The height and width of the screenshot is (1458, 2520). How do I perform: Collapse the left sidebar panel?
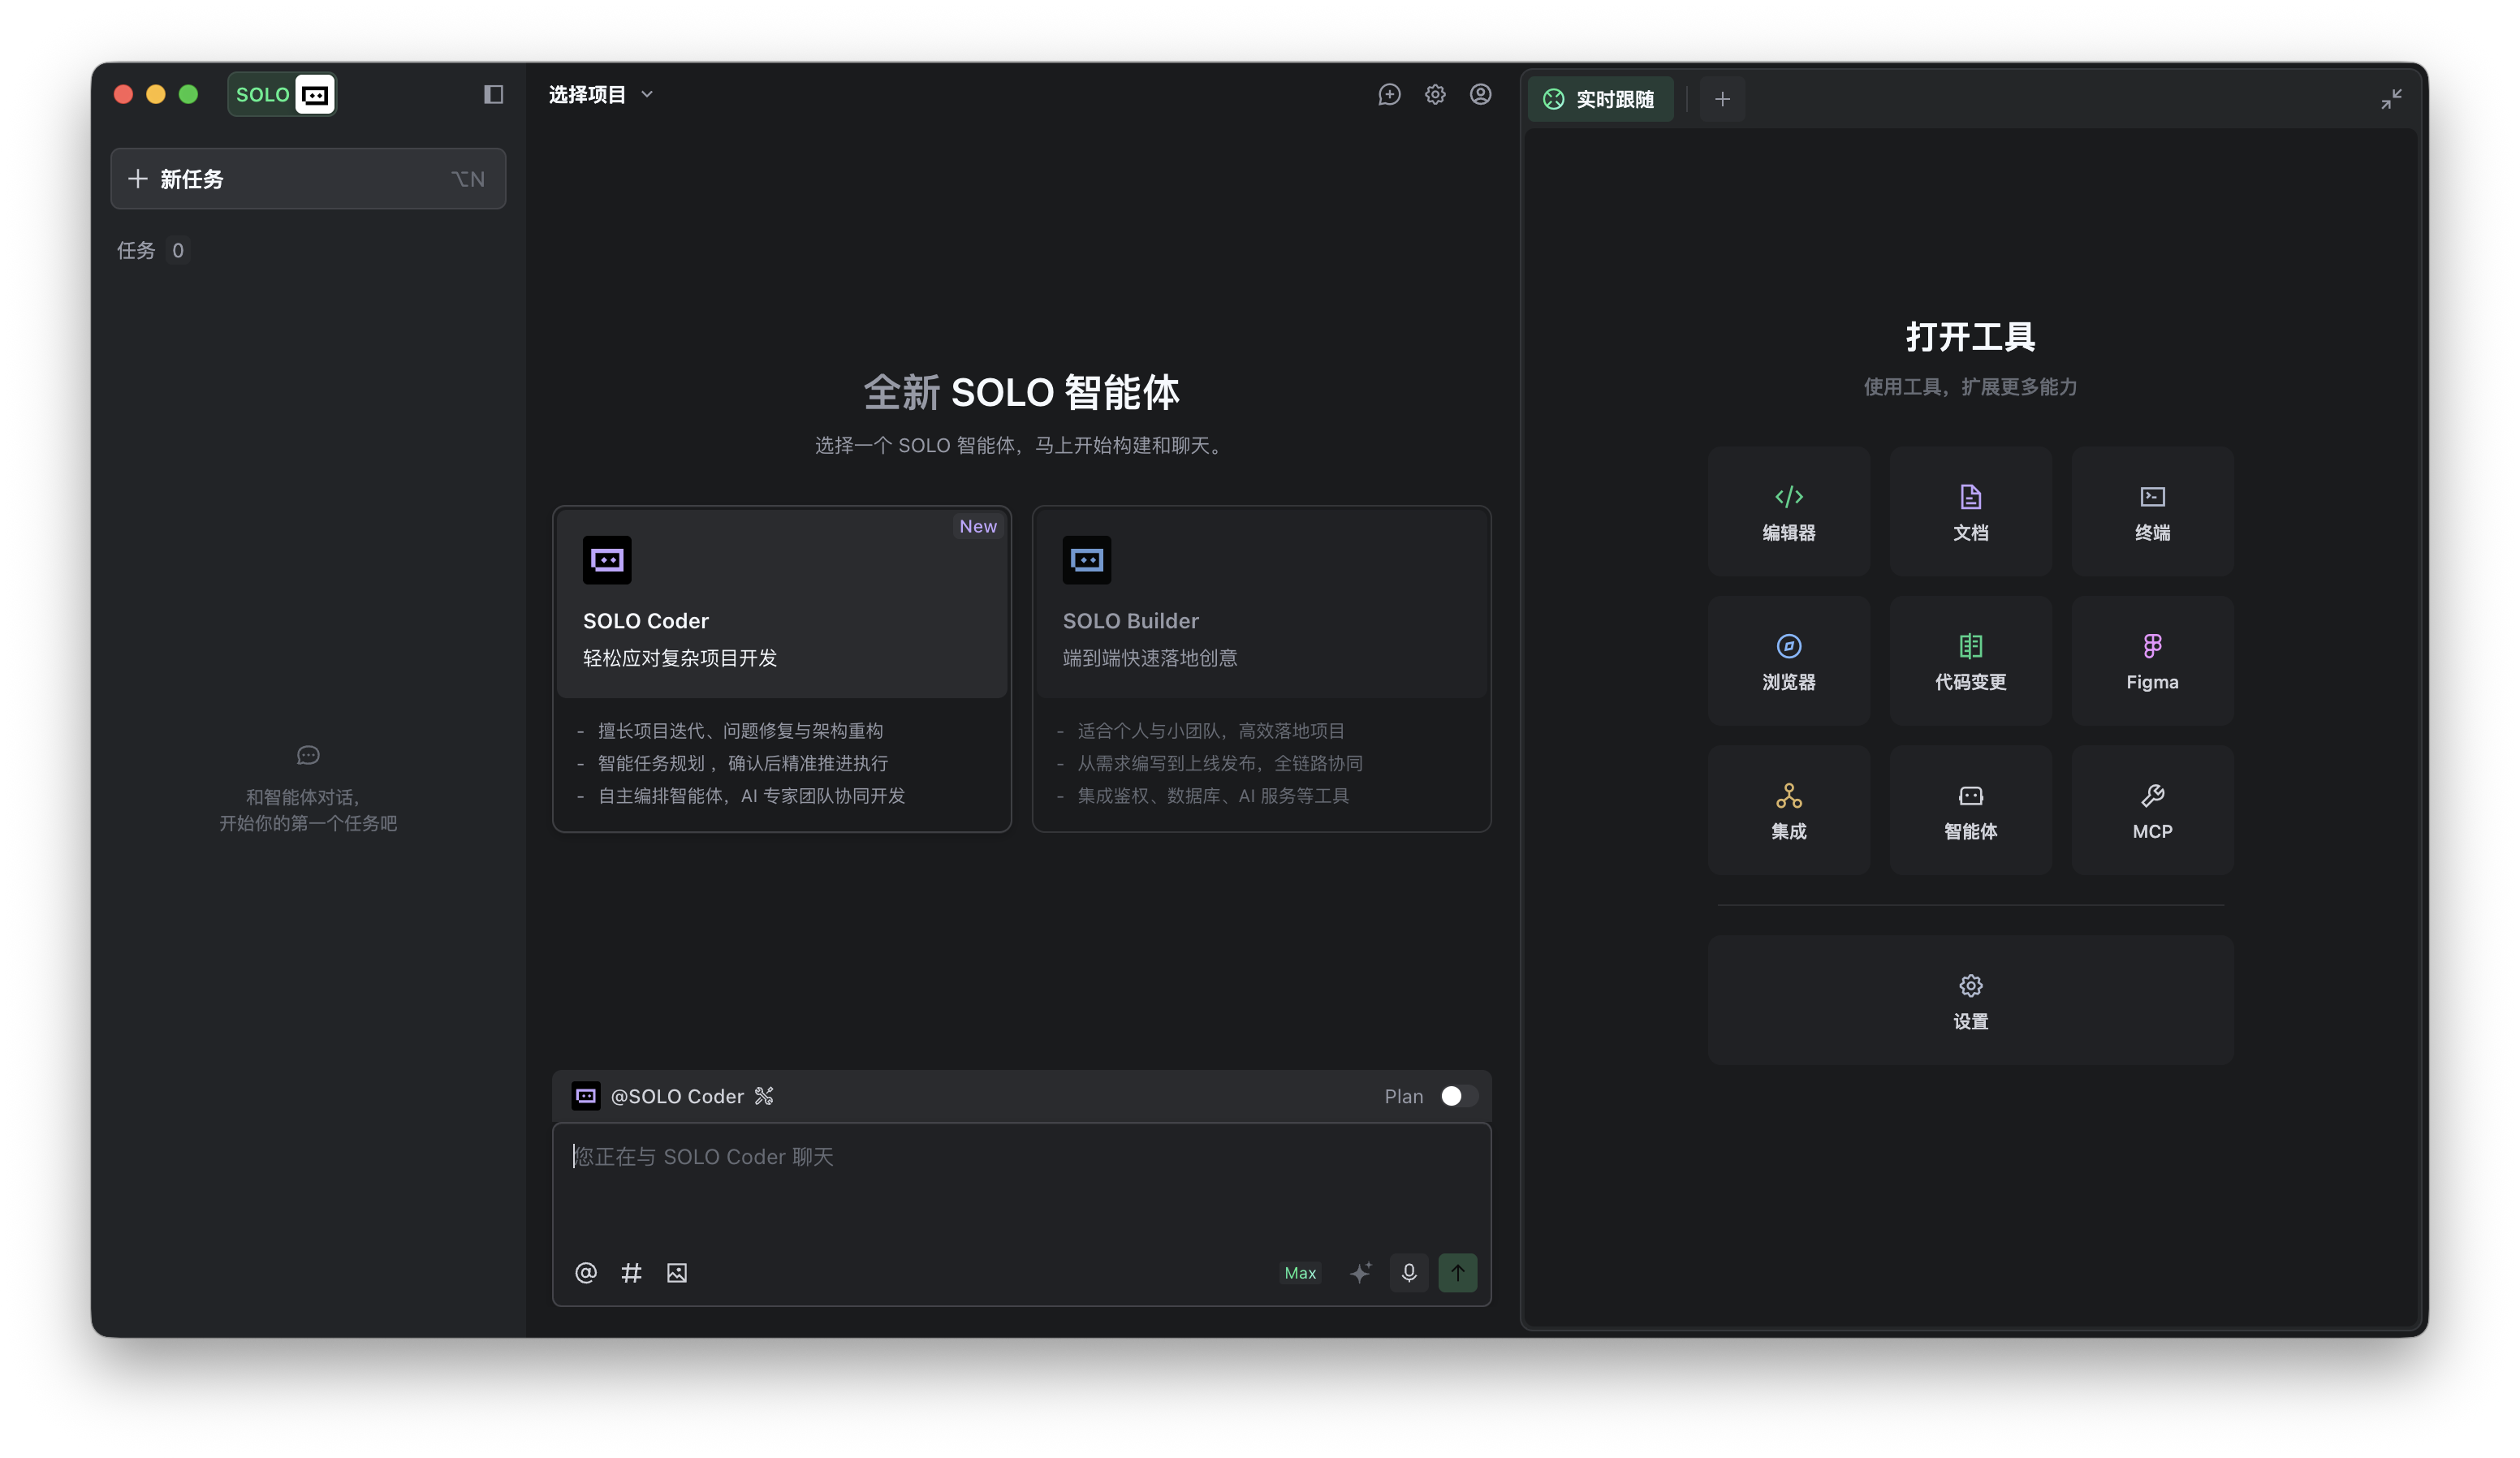(493, 95)
